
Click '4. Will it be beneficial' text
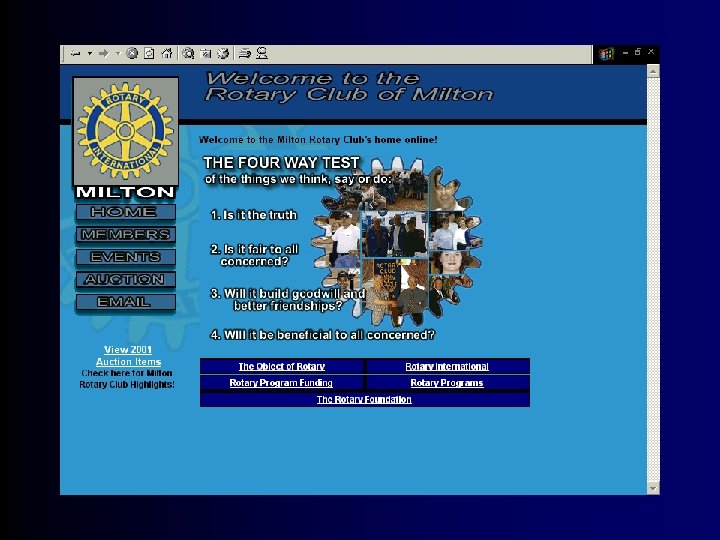pyautogui.click(x=322, y=335)
